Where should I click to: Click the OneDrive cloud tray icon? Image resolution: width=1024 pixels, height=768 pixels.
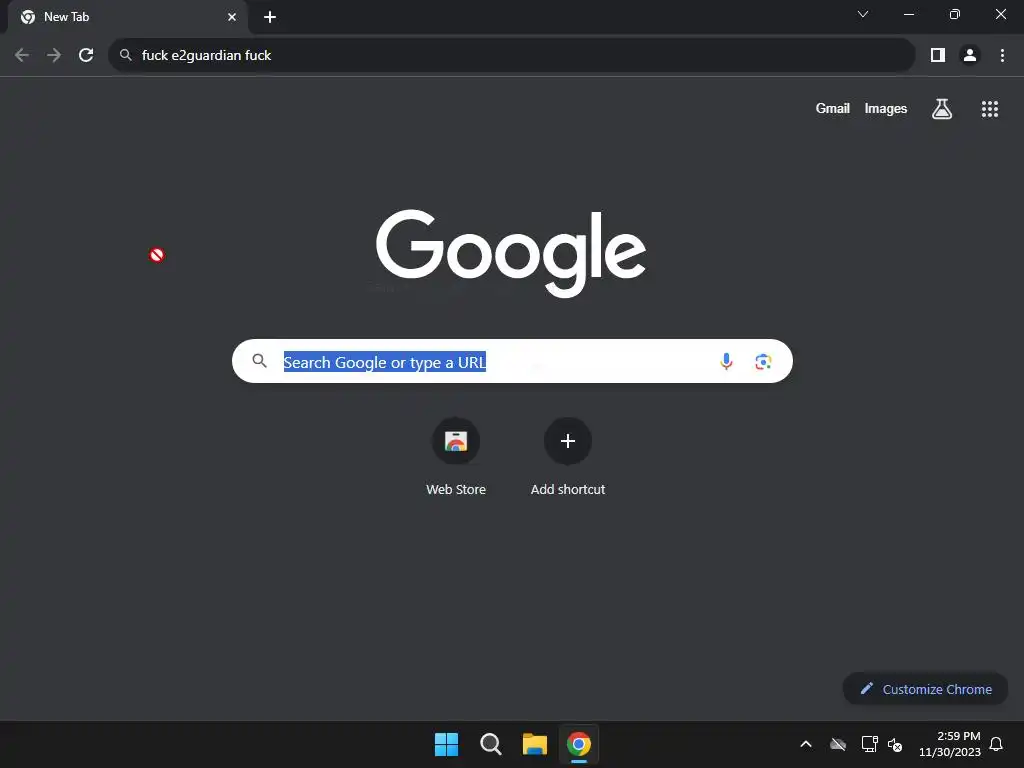click(838, 744)
